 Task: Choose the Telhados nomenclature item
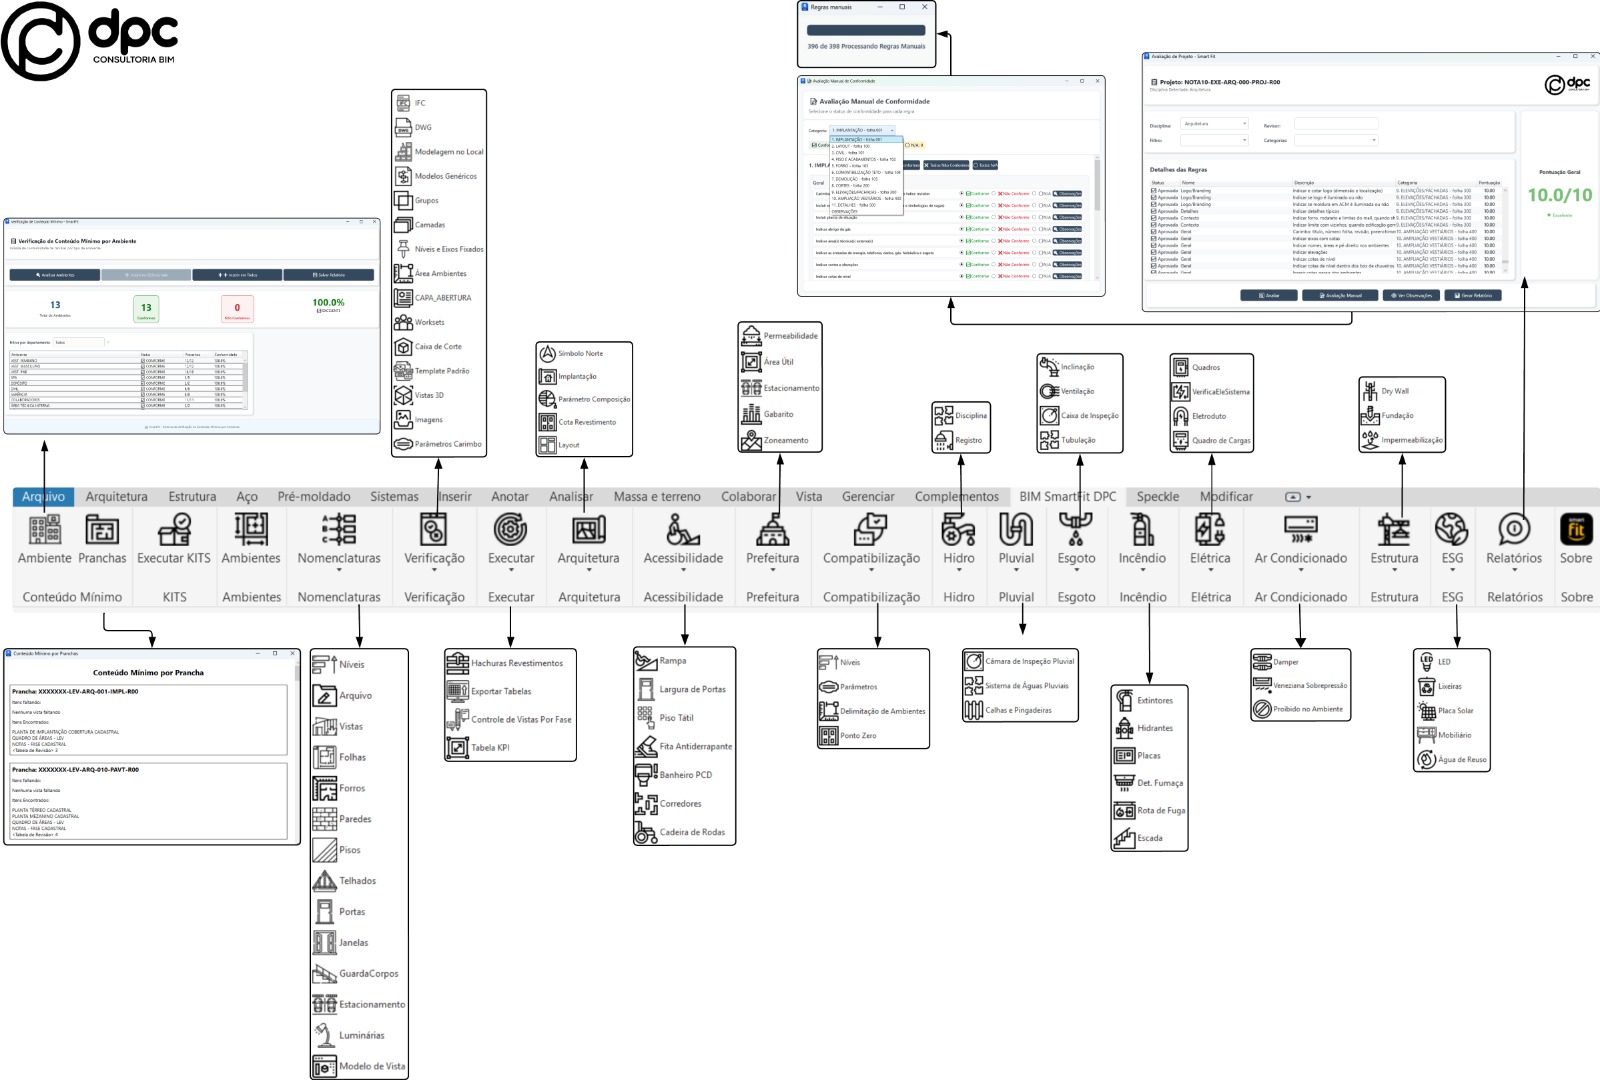tap(345, 881)
